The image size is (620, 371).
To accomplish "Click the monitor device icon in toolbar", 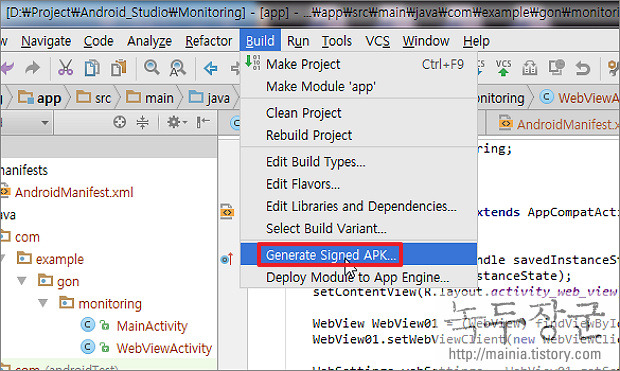I will click(556, 67).
